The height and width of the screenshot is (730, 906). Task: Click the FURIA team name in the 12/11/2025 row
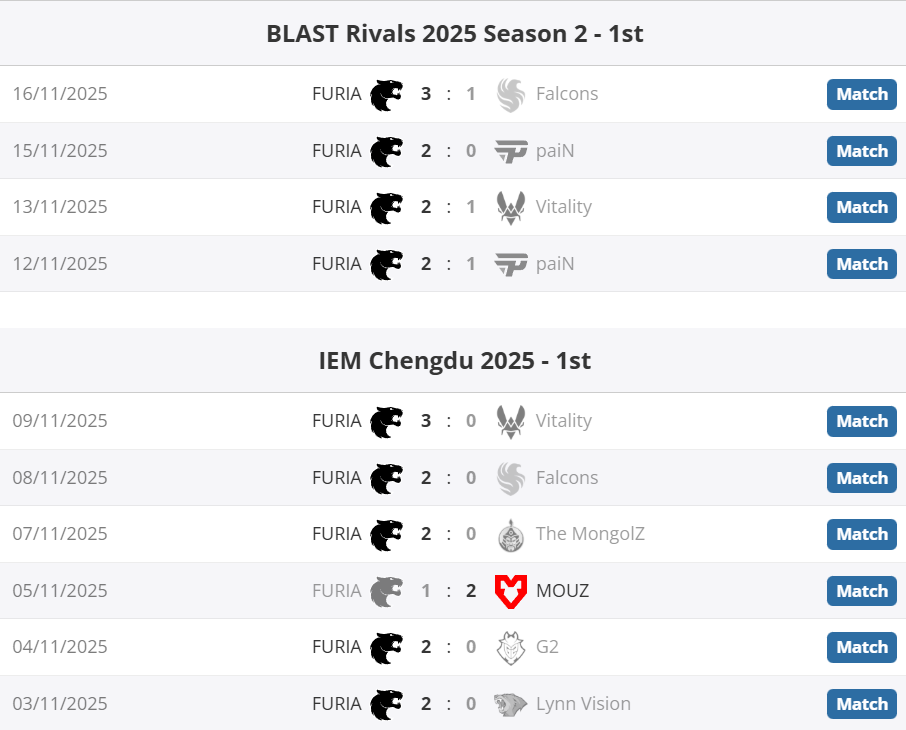click(x=336, y=264)
